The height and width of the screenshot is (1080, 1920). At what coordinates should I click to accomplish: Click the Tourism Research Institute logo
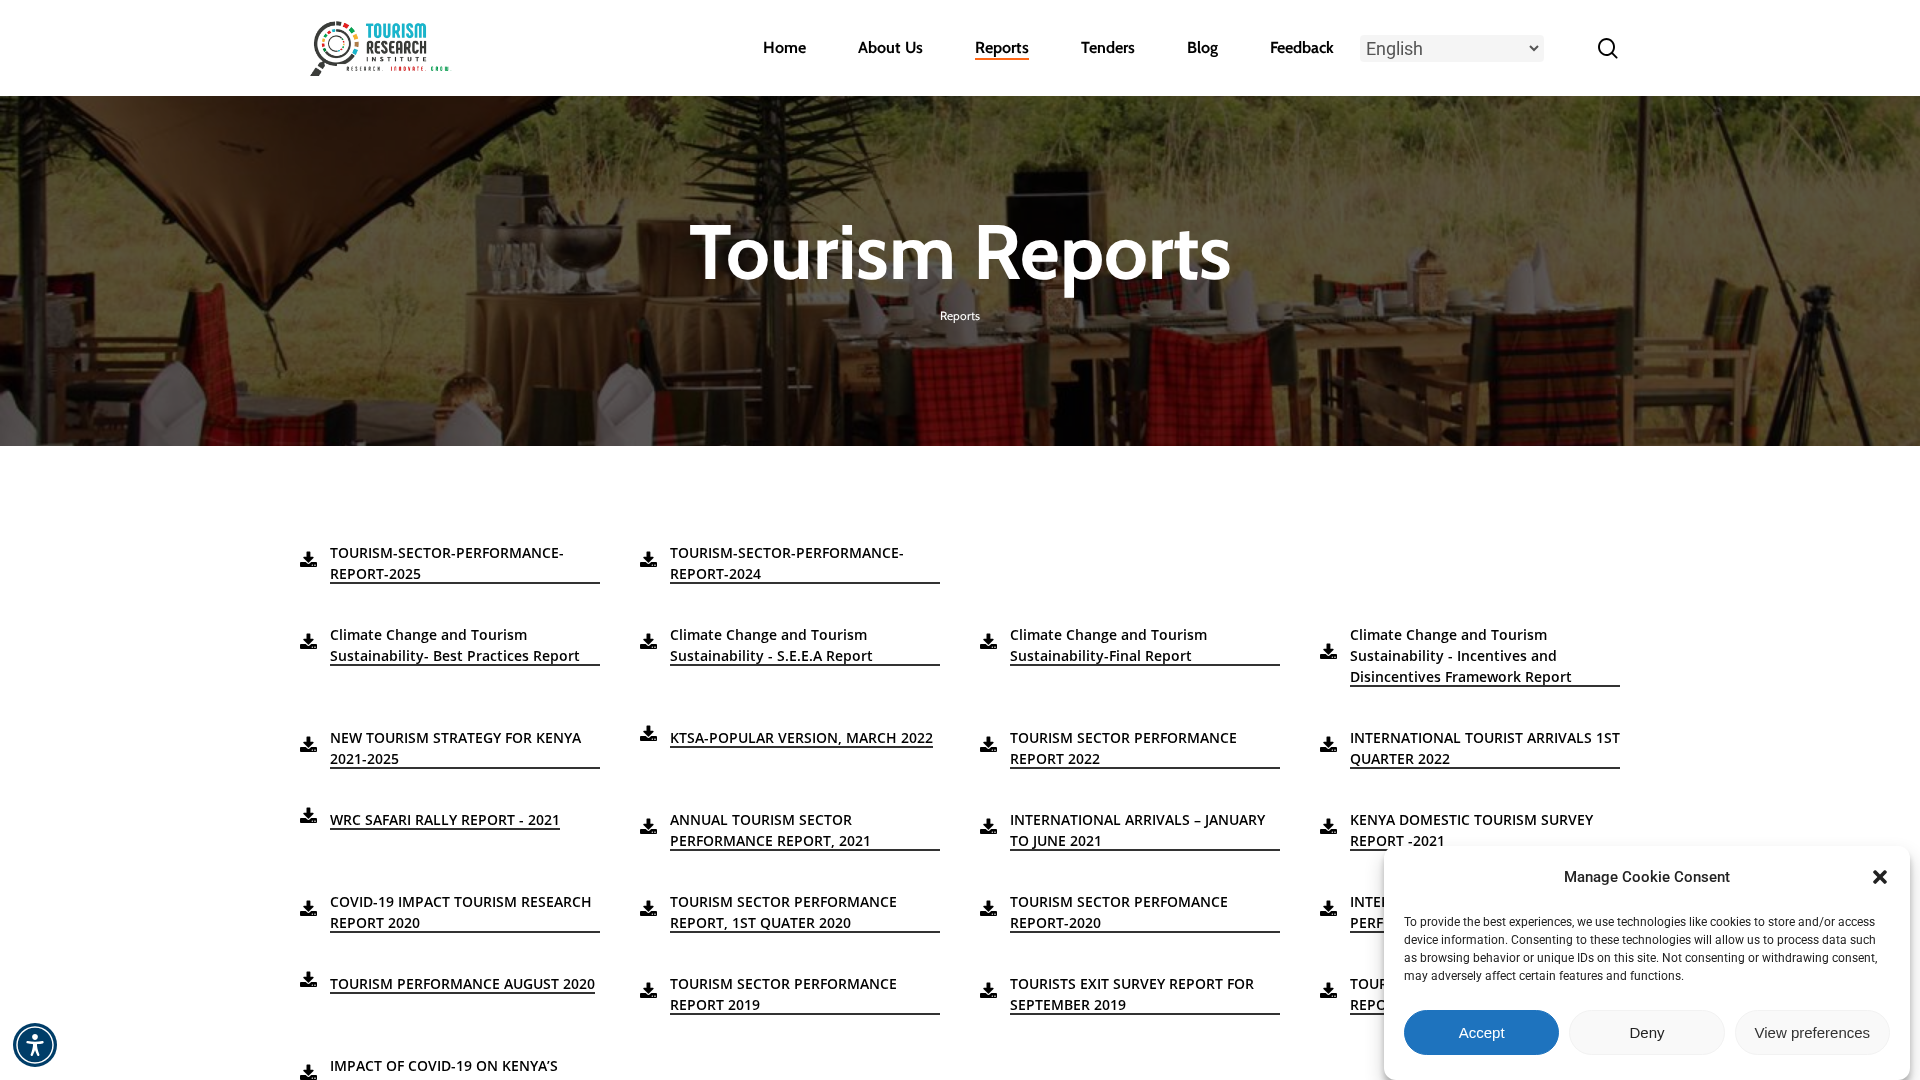(x=379, y=48)
